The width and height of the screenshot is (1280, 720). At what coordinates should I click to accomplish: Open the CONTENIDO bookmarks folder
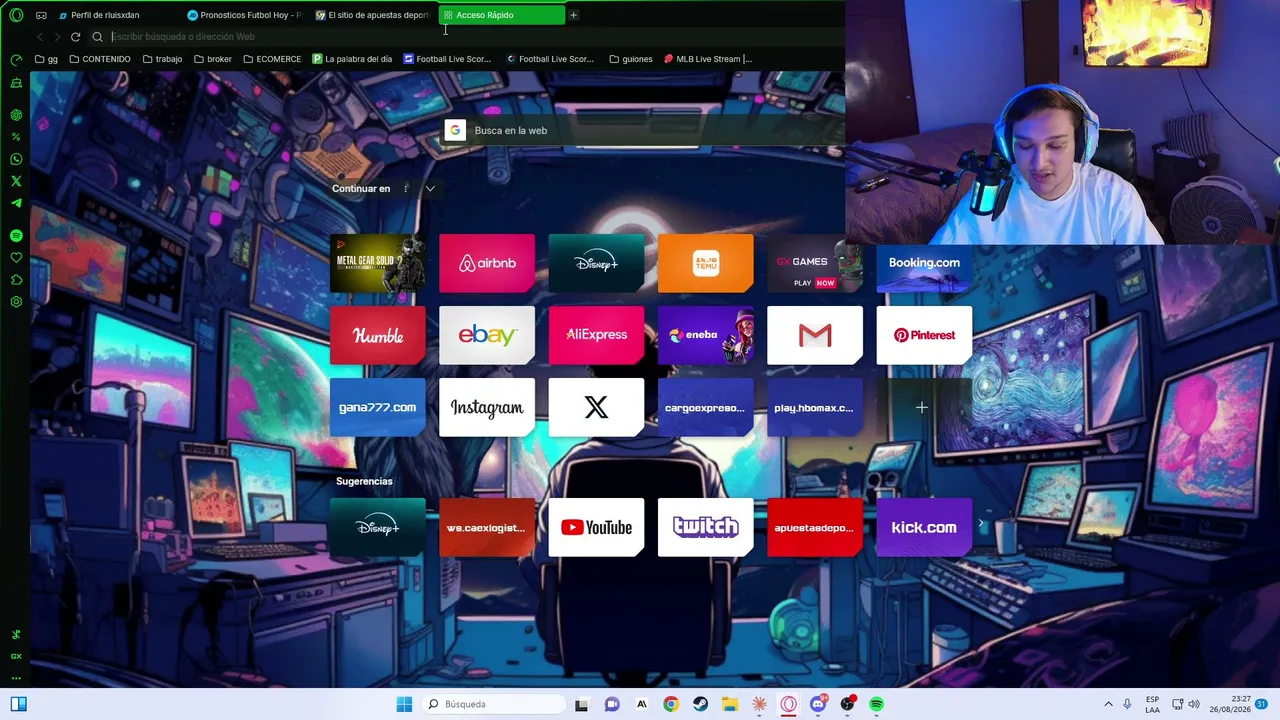pos(100,59)
